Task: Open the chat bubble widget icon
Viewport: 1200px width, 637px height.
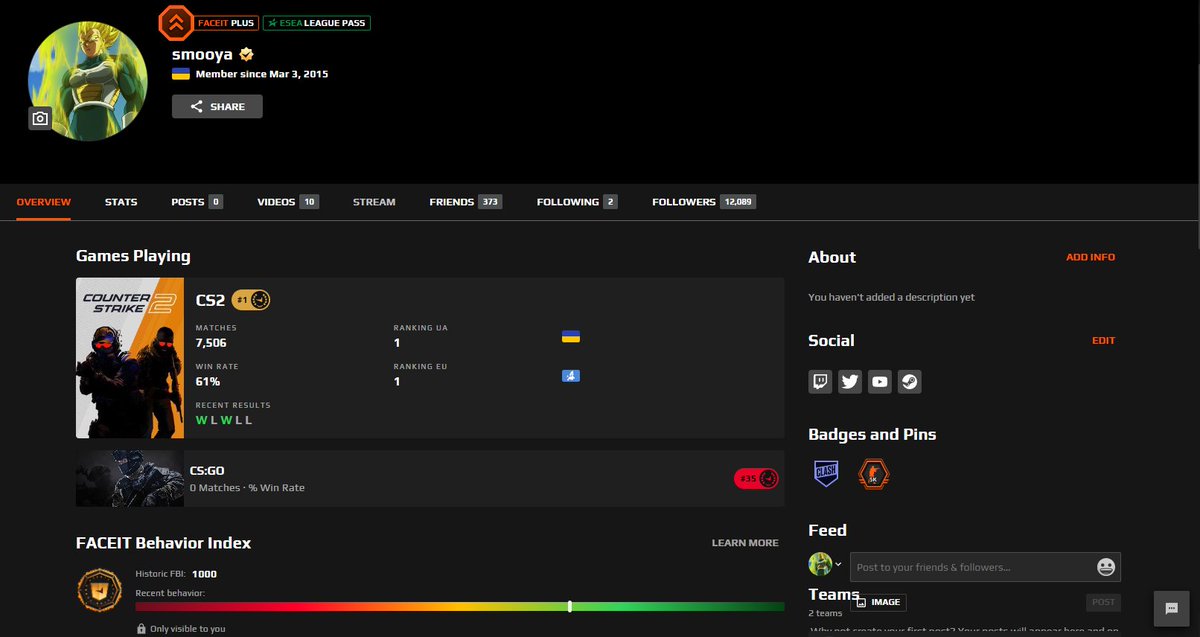Action: coord(1171,608)
